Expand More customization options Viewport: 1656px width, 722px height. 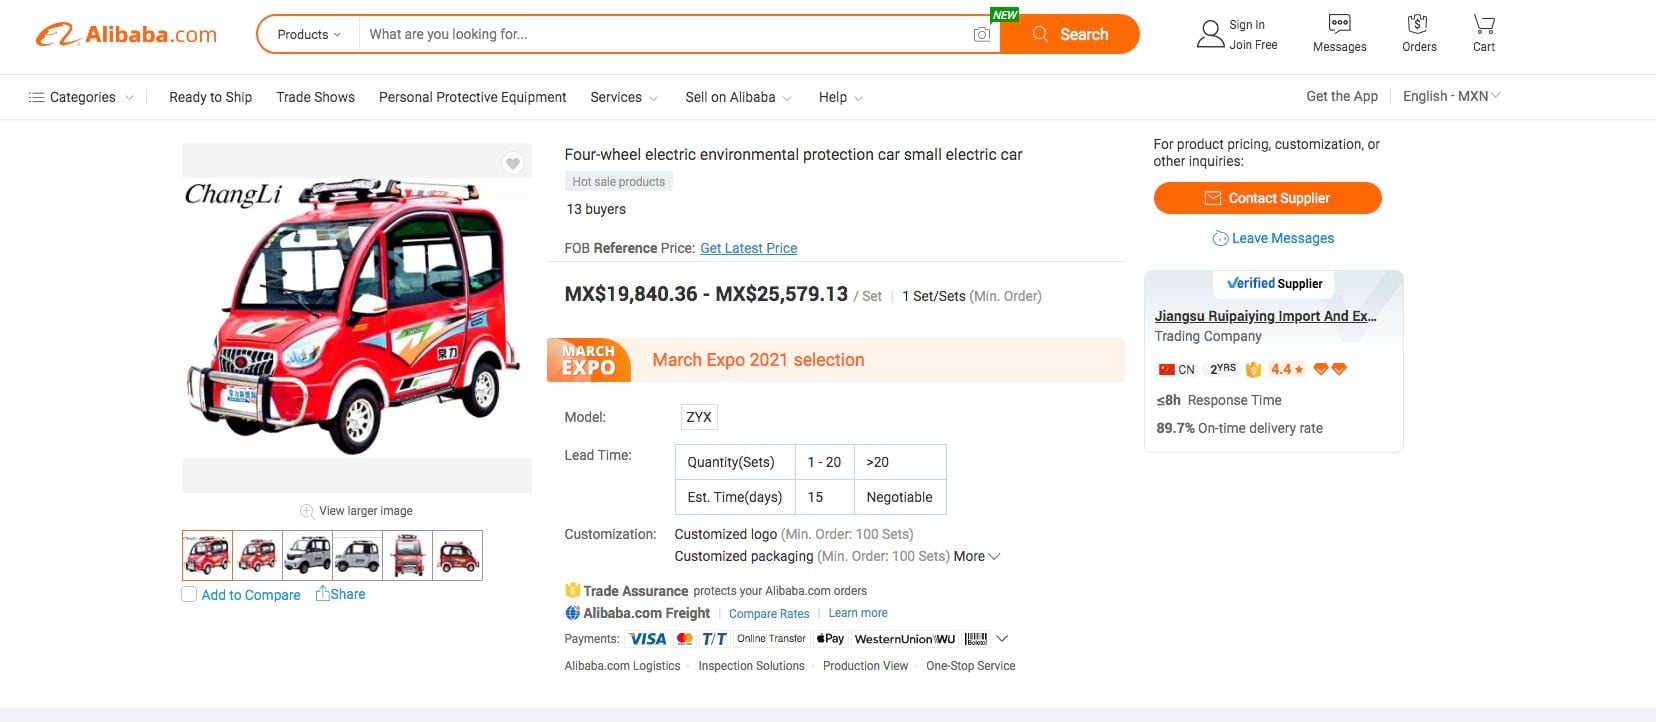pyautogui.click(x=977, y=556)
